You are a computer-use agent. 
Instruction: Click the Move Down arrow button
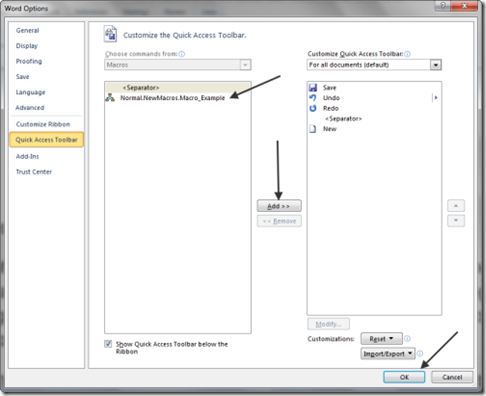coord(456,221)
